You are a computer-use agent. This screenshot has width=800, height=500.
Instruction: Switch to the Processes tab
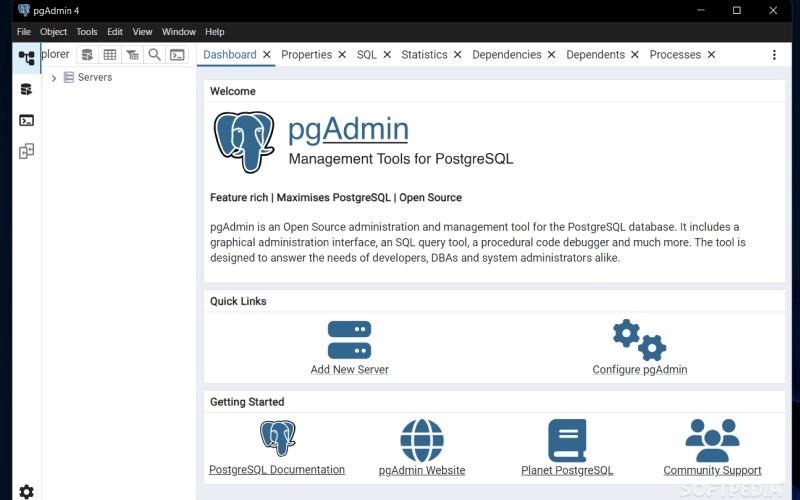pyautogui.click(x=675, y=55)
